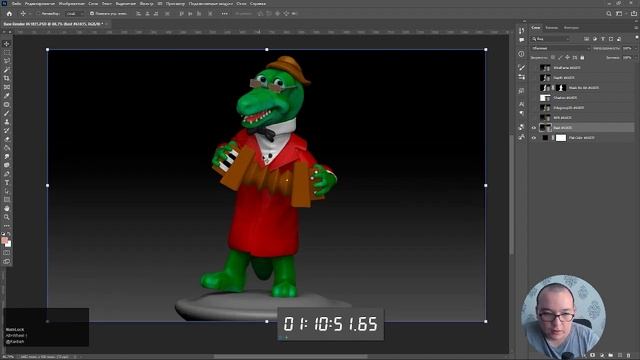Open the info circle panel icon
The width and height of the screenshot is (640, 360).
pos(521,54)
